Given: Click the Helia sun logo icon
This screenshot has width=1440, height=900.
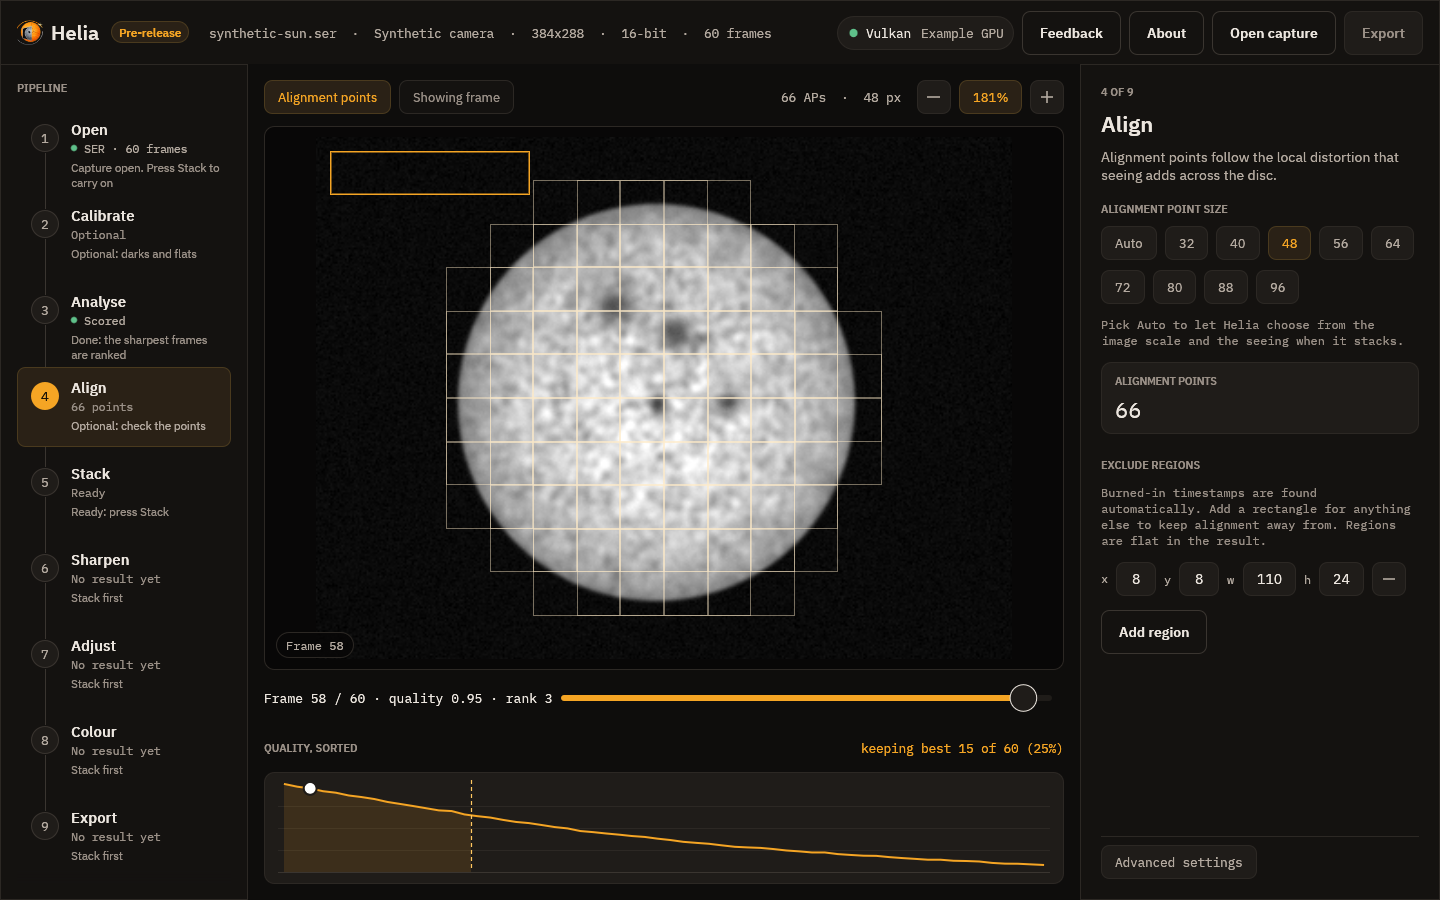Looking at the screenshot, I should [30, 33].
